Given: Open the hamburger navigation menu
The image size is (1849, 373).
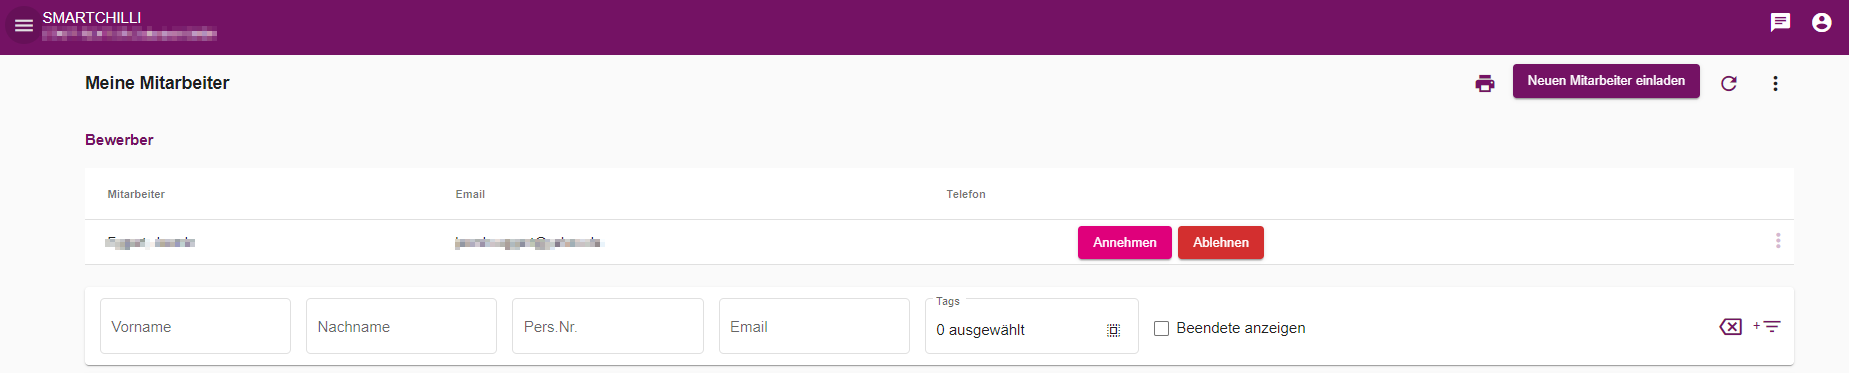Looking at the screenshot, I should [x=24, y=26].
